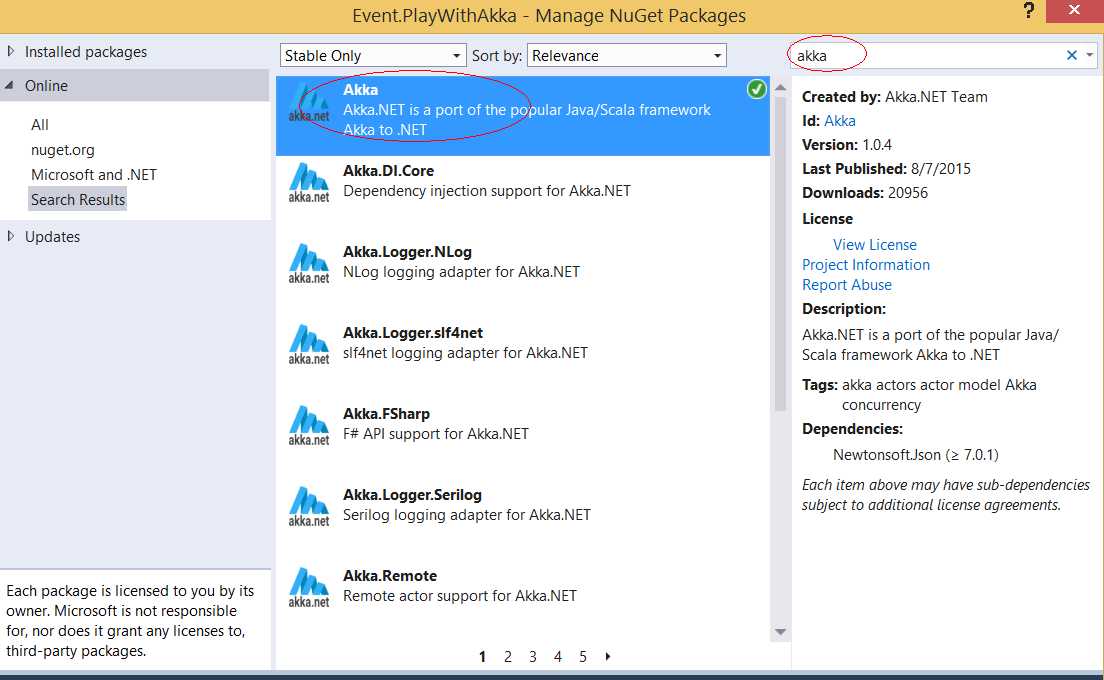Click the package list scrollbar thumb
This screenshot has height=680, width=1104.
tap(780, 254)
